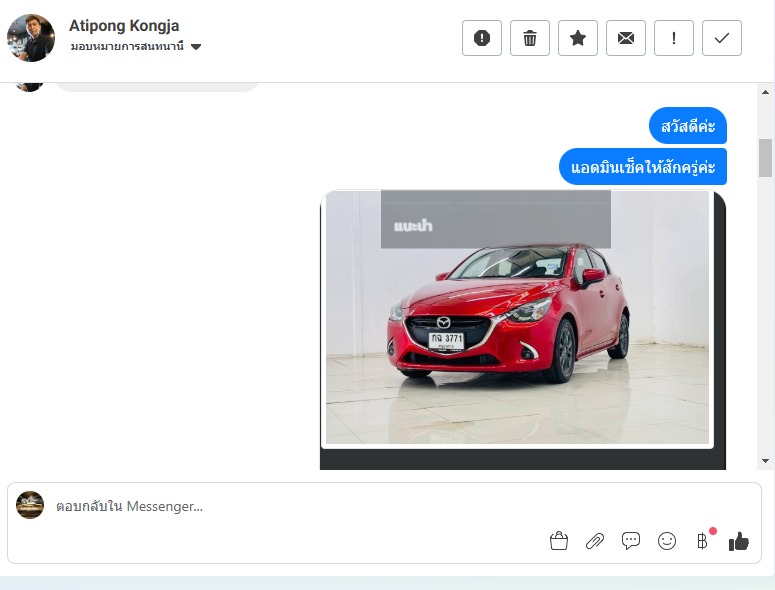Click the scrollbar down arrow in chat
The image size is (775, 590).
click(x=766, y=461)
